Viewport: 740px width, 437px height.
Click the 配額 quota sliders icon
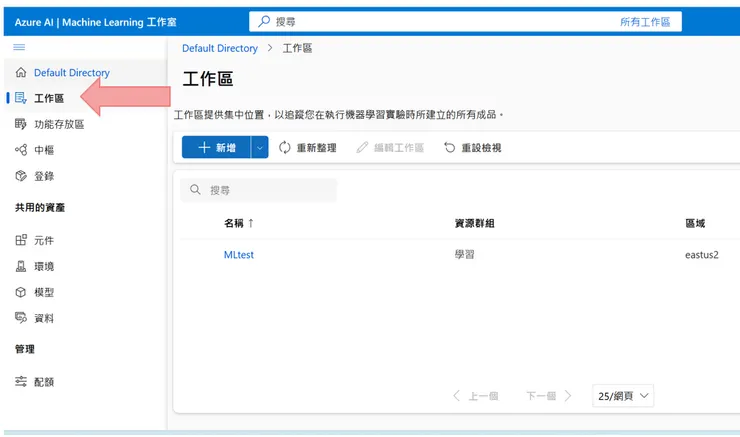pos(21,381)
